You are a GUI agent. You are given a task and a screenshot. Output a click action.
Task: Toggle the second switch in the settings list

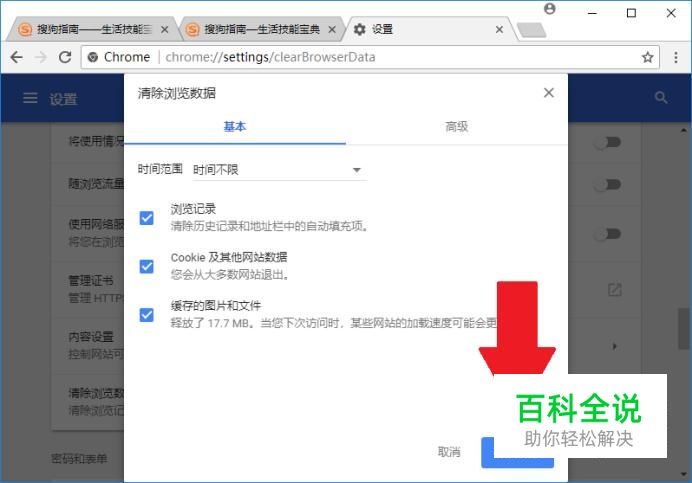608,184
